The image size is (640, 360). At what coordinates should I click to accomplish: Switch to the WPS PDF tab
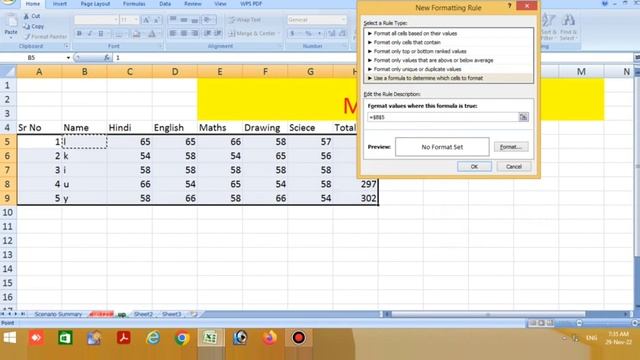tap(251, 4)
